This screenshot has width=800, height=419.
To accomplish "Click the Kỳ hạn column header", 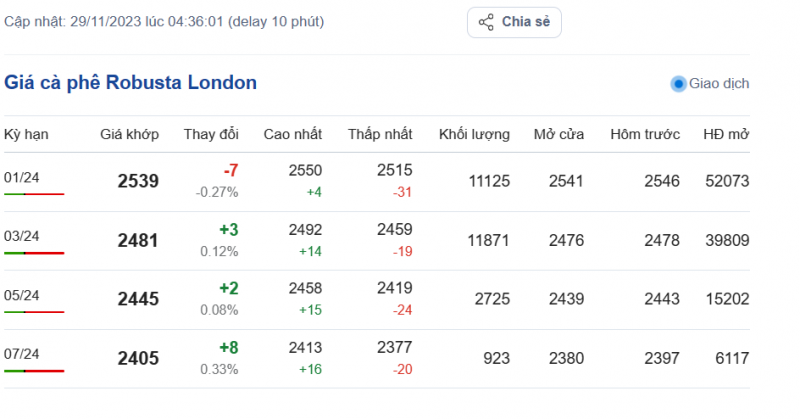I will tap(26, 134).
